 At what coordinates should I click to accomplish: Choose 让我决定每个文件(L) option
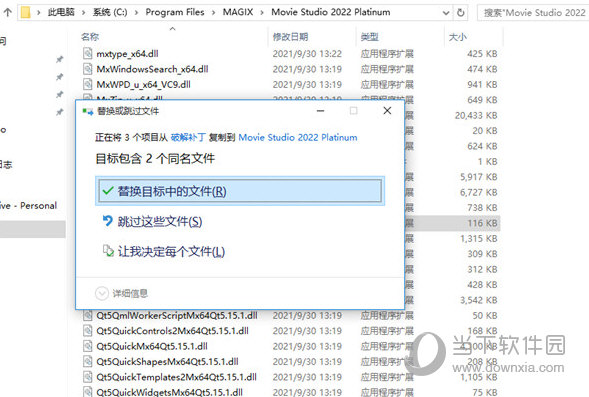(x=164, y=251)
